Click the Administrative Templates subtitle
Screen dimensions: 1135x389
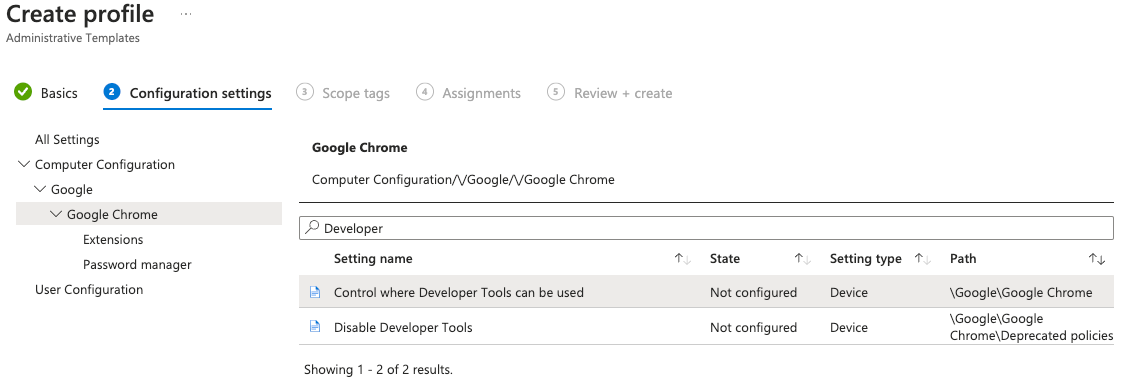(72, 38)
